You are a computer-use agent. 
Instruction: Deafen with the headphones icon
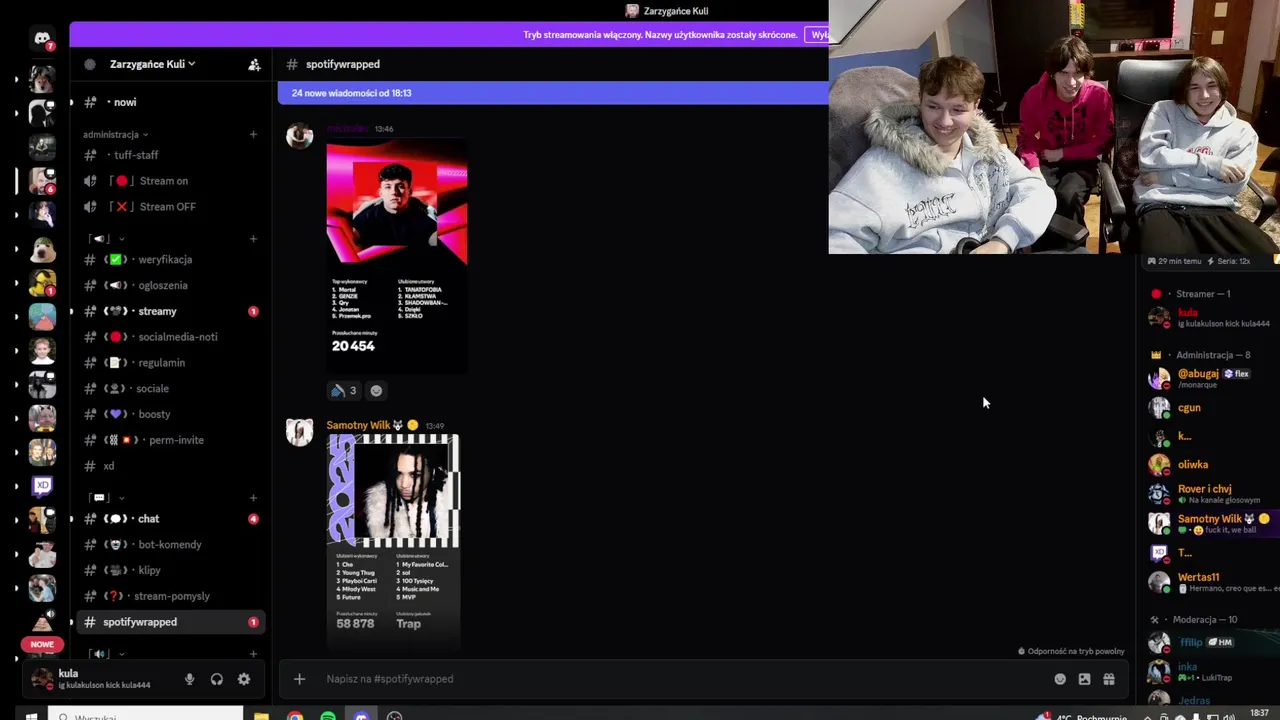point(216,679)
